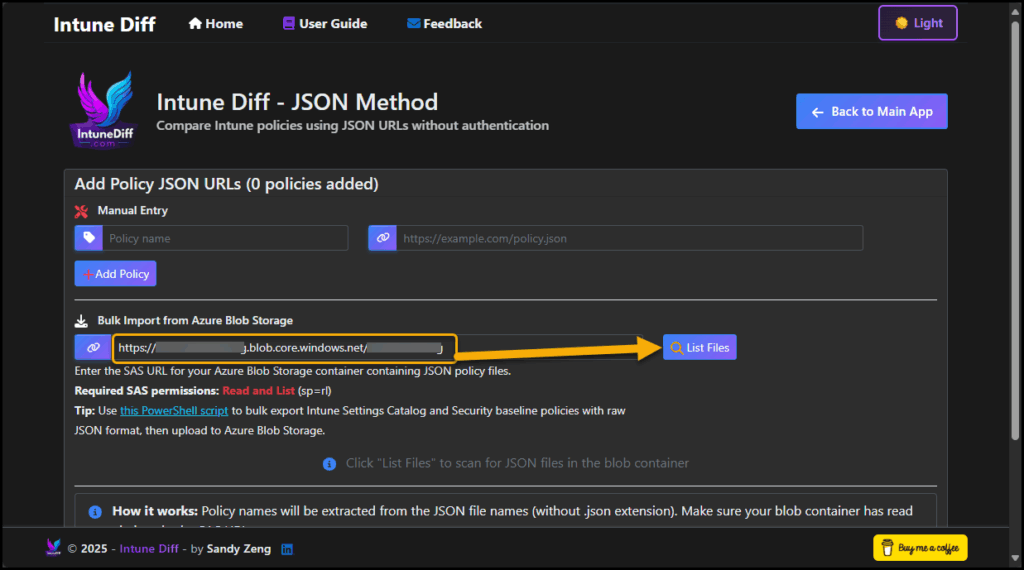This screenshot has height=570, width=1024.
Task: Click the IntuneDiff phoenix logo
Action: click(x=104, y=110)
